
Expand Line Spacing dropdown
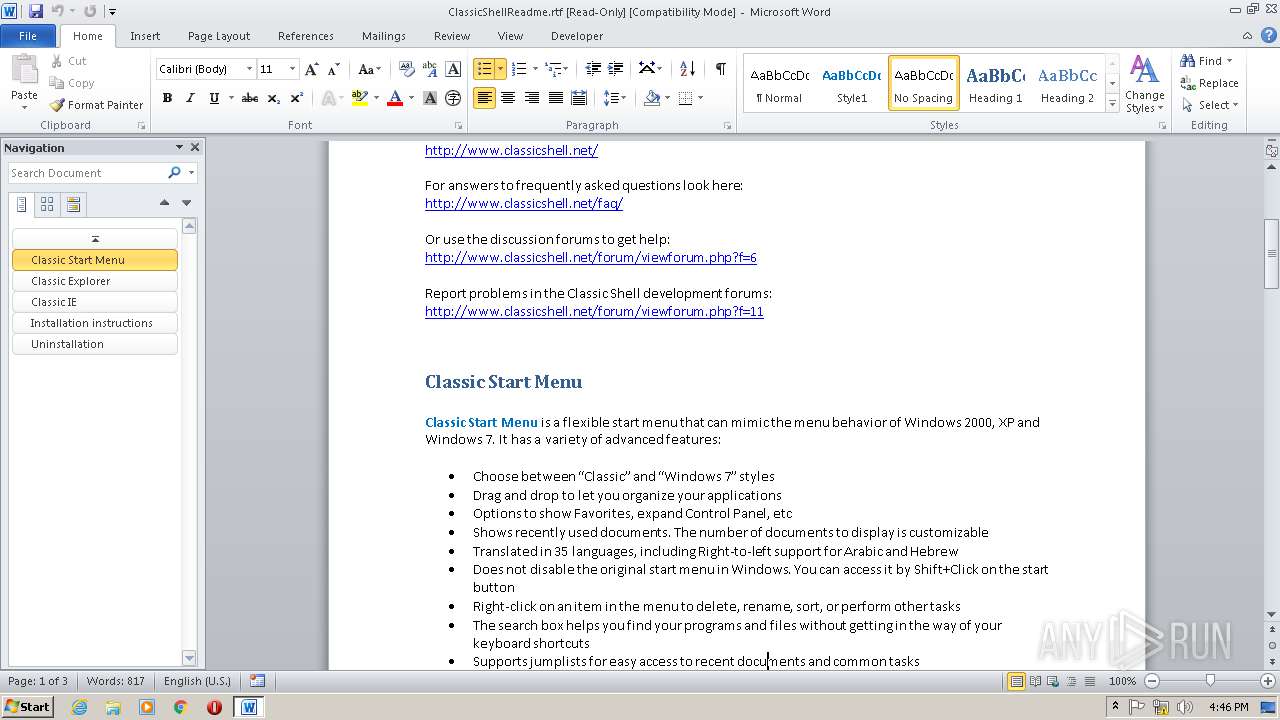pos(614,98)
